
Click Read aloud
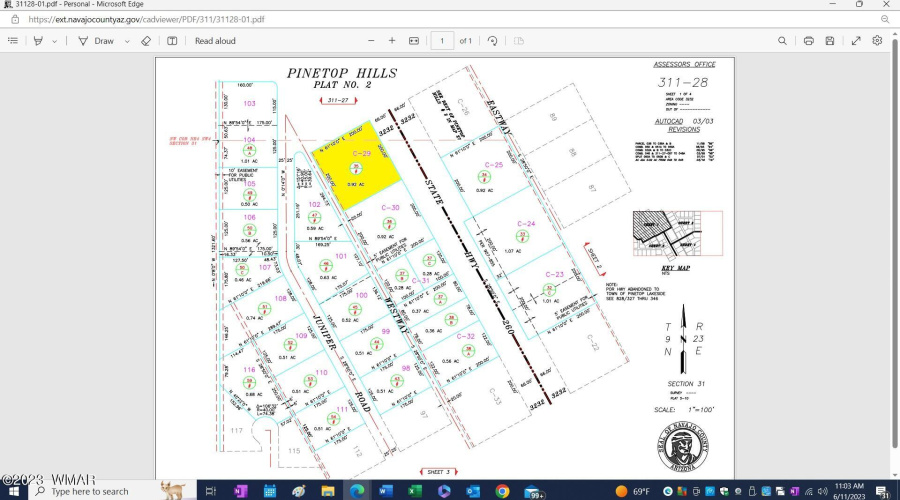[x=215, y=41]
